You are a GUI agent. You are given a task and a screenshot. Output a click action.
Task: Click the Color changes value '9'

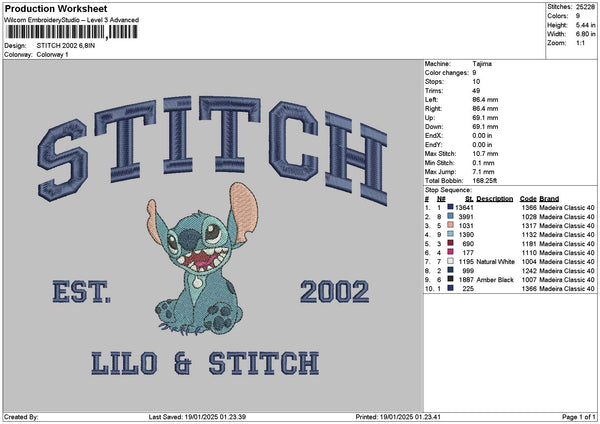click(474, 73)
